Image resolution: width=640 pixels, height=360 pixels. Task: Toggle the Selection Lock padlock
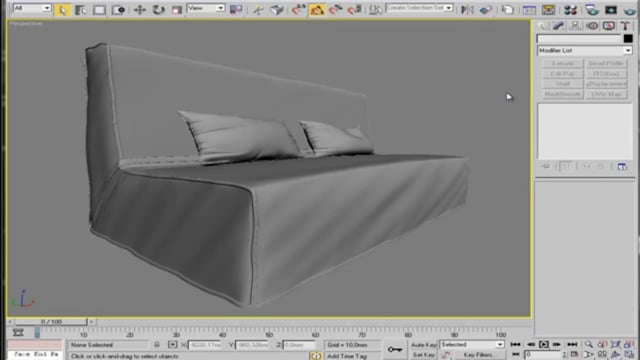(157, 345)
